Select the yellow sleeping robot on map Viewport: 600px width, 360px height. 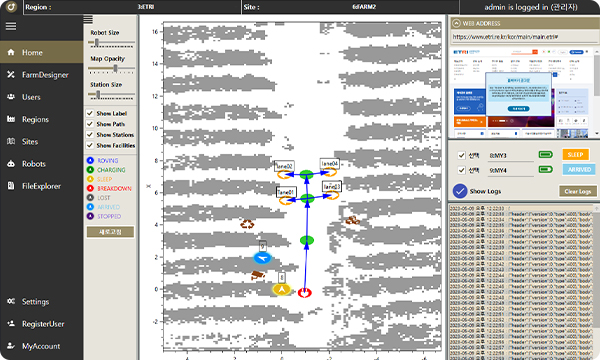282,290
